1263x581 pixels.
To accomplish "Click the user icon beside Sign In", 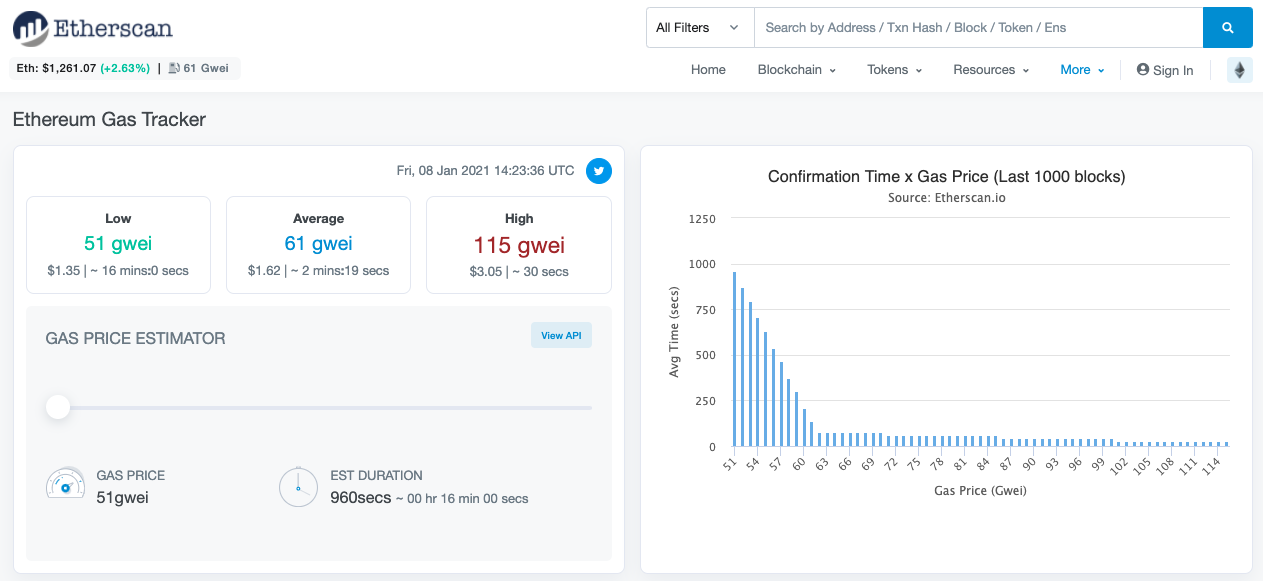I will pos(1142,70).
